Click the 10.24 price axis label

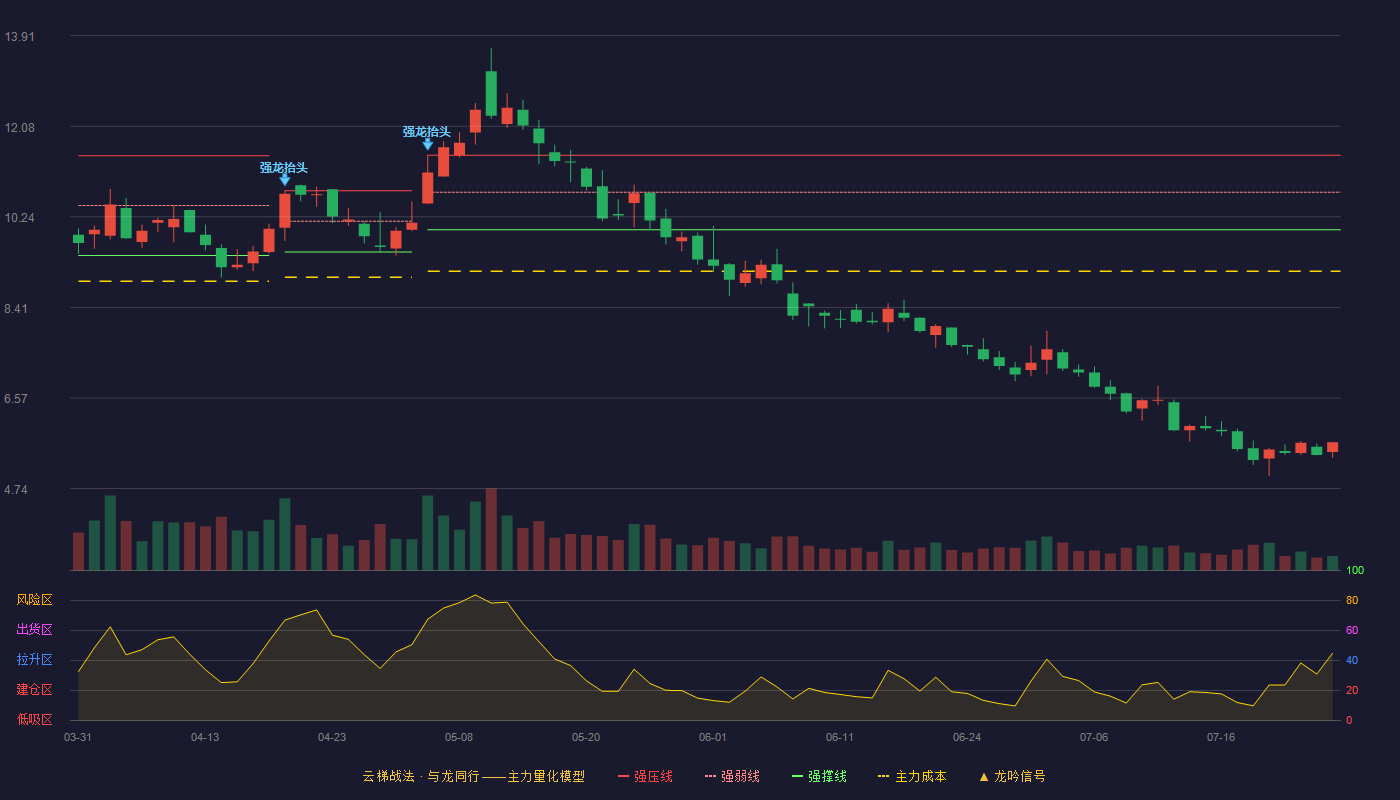point(20,218)
